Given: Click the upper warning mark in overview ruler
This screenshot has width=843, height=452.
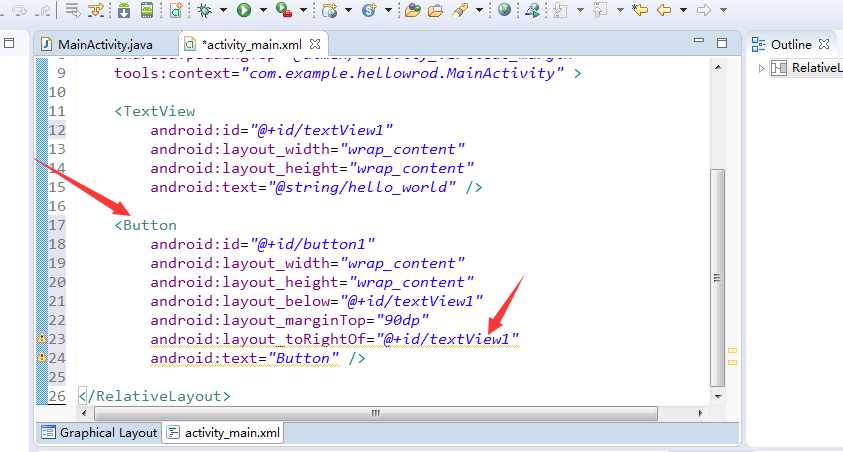Looking at the screenshot, I should click(x=732, y=350).
